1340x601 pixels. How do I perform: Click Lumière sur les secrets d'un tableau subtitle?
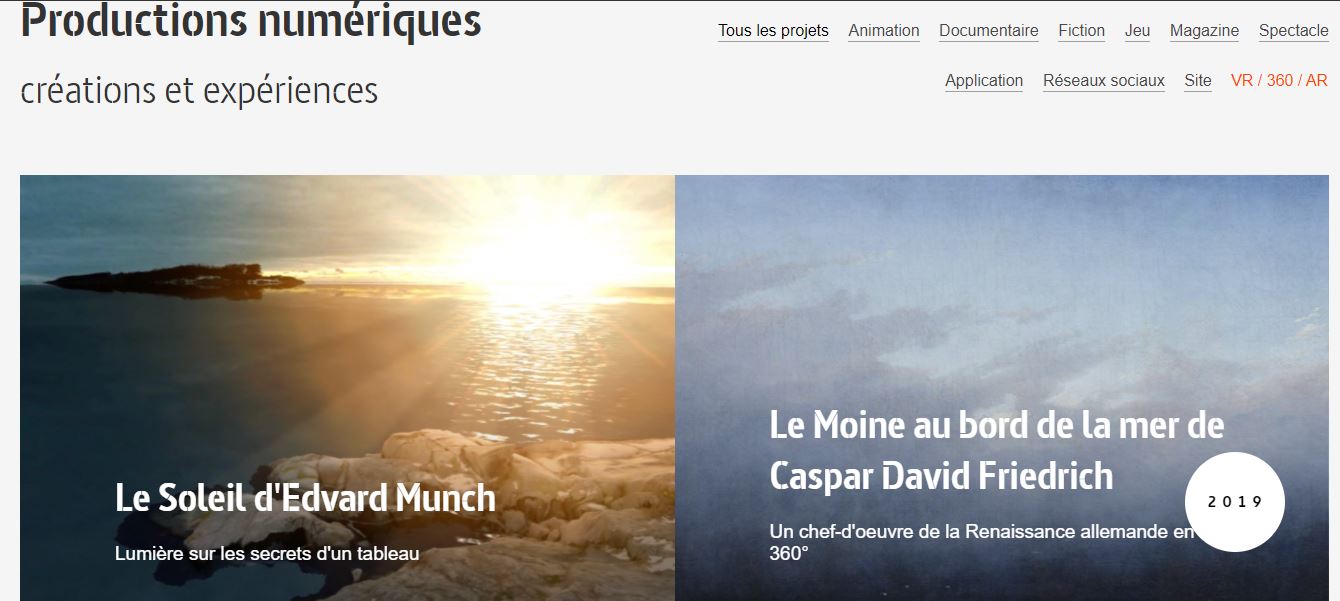pyautogui.click(x=267, y=553)
